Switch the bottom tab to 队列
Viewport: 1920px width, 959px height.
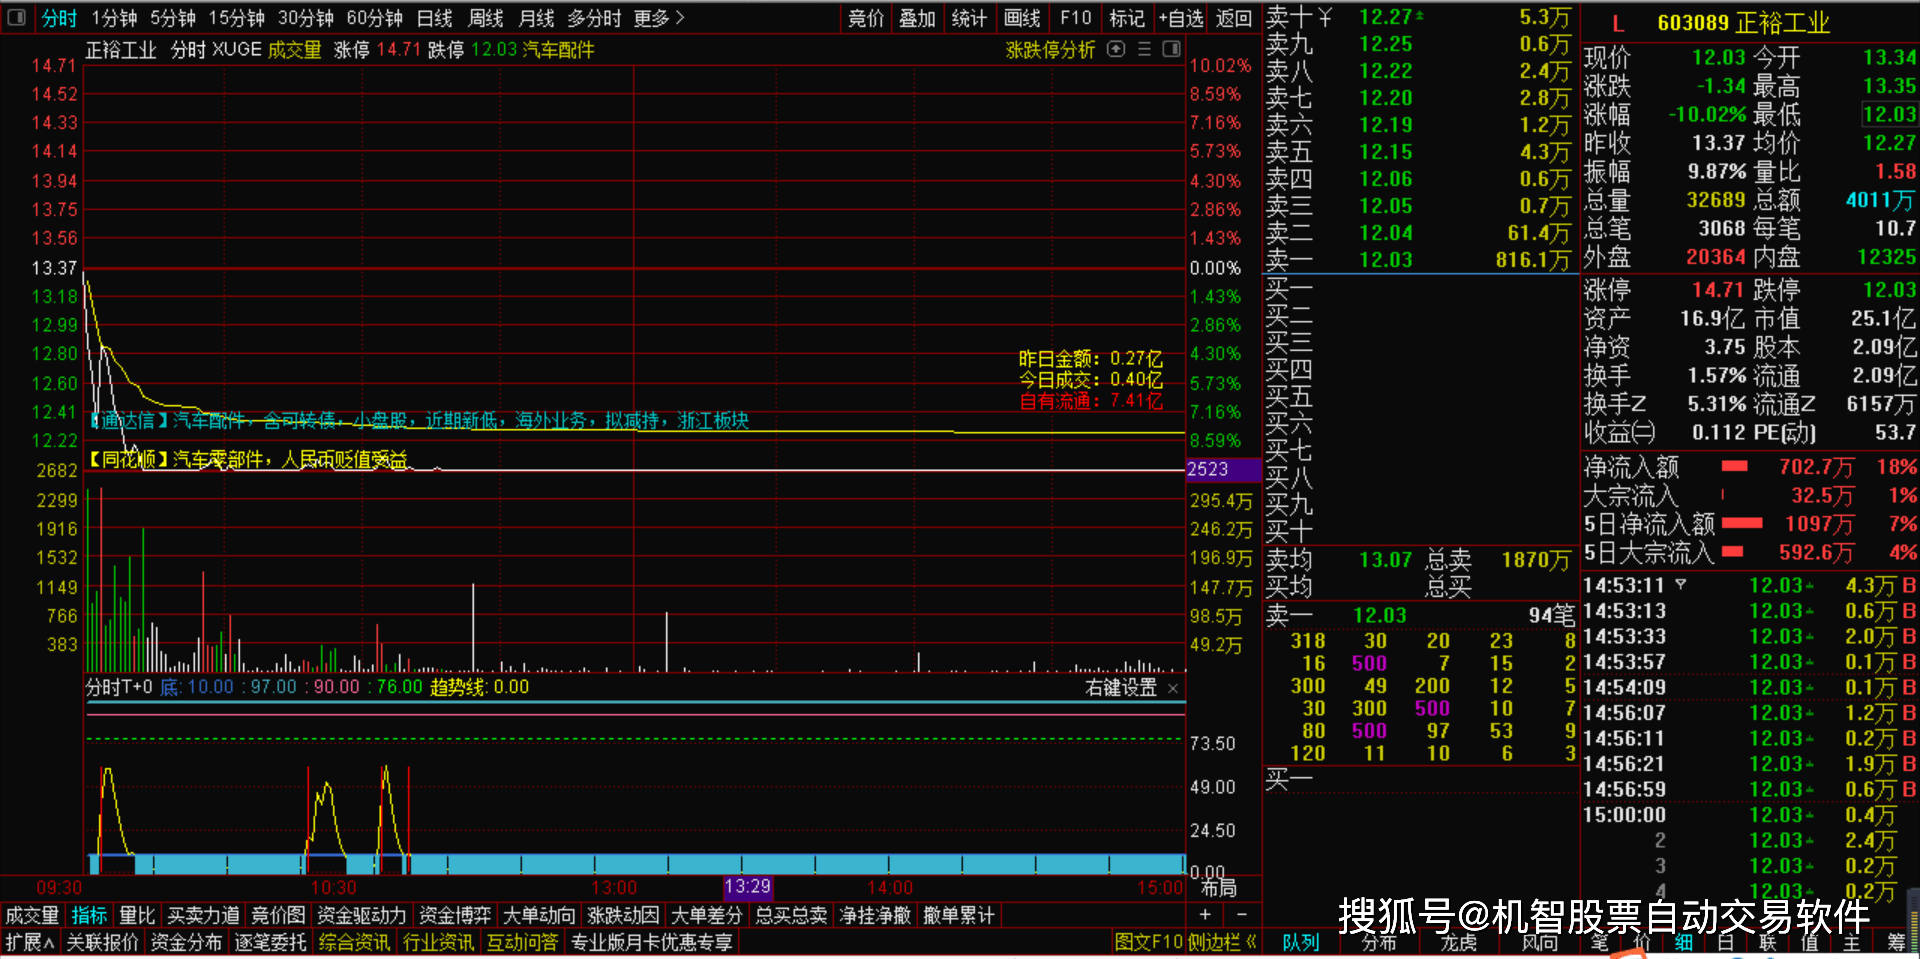tap(1300, 942)
